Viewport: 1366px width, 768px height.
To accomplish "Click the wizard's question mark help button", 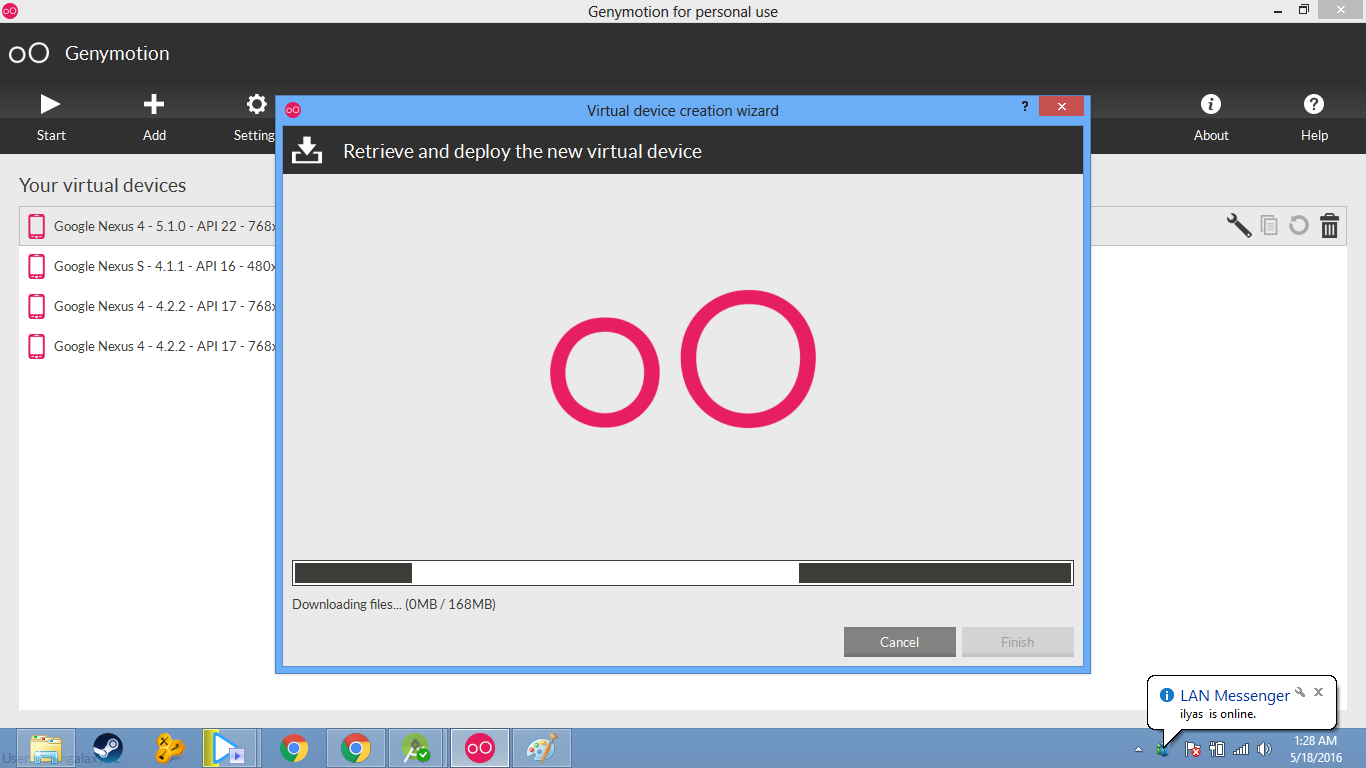I will coord(1025,106).
